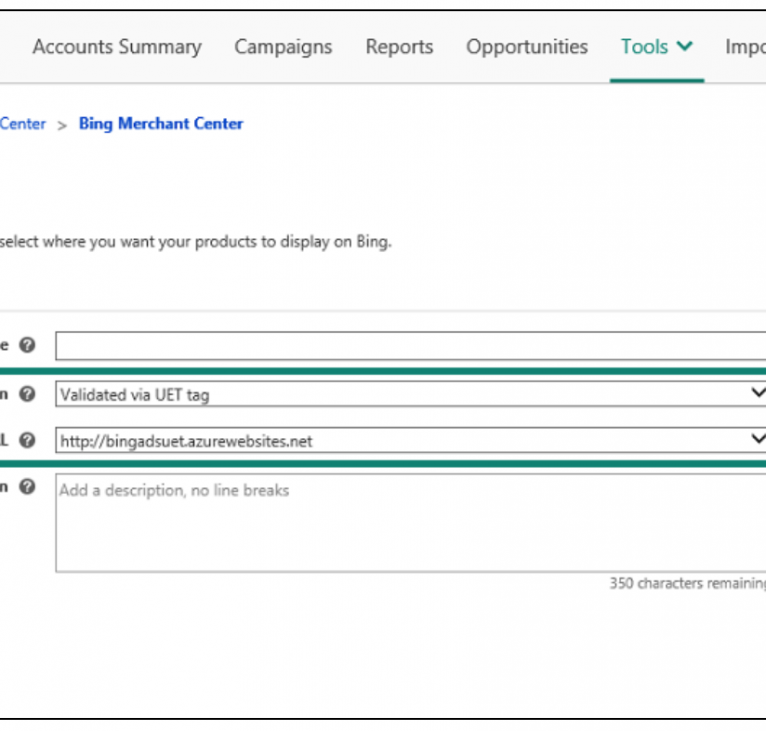This screenshot has width=766, height=731.
Task: Open the partially visible Import tab
Action: tap(745, 47)
